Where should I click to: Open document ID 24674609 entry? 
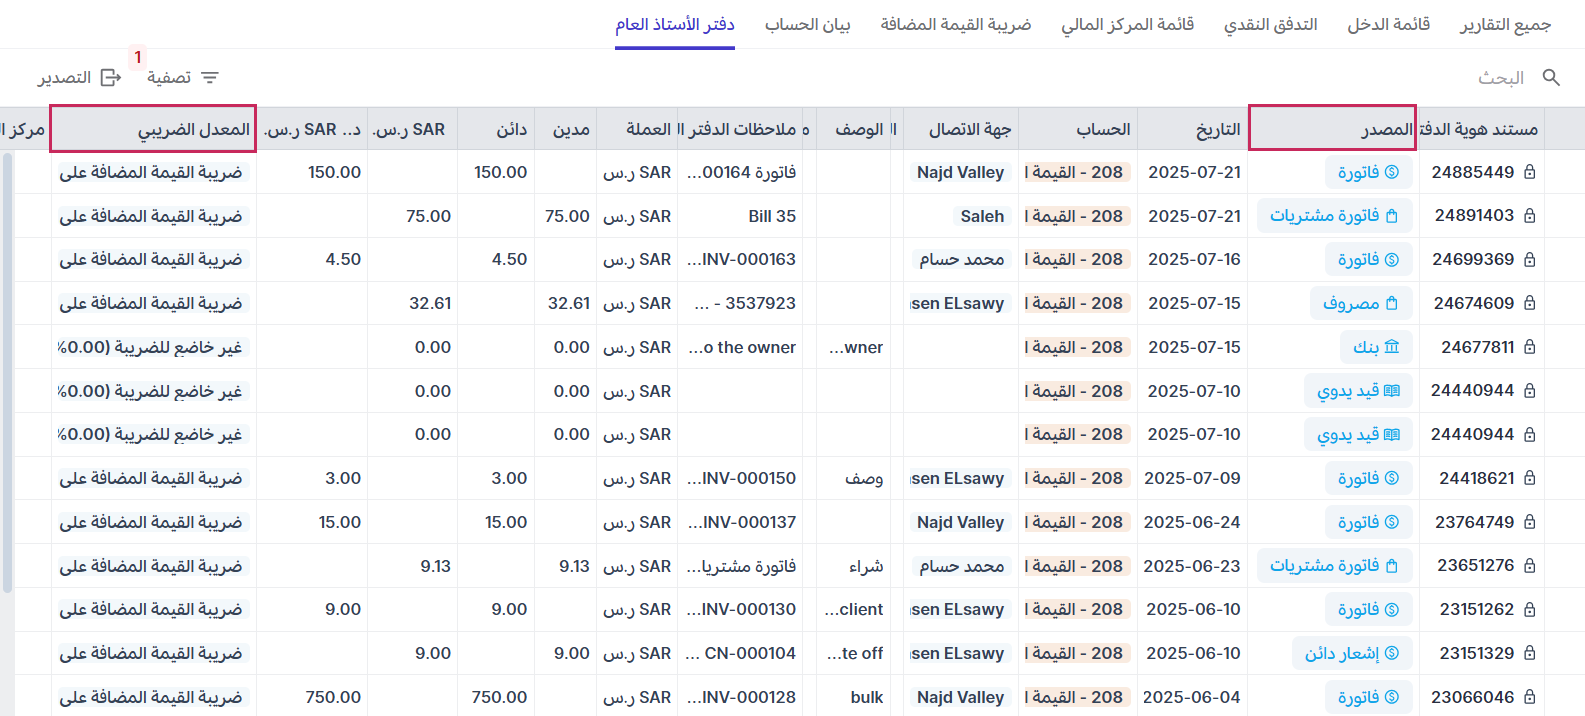point(1473,303)
